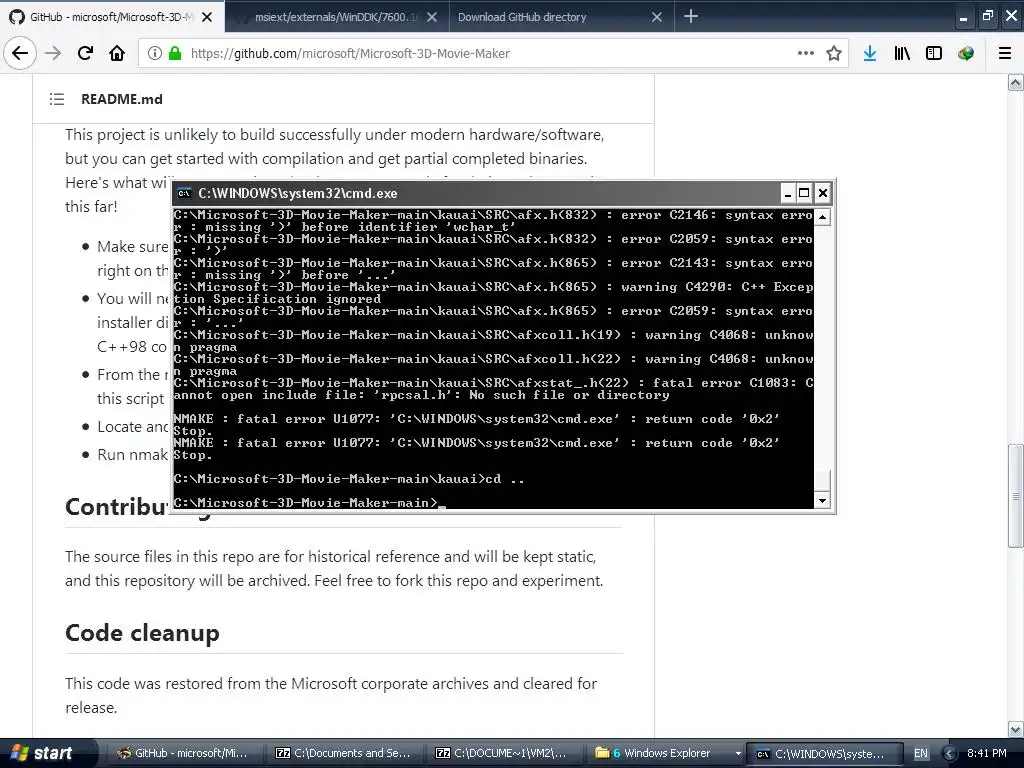Switch to GitHub Firefox taskbar button
Image resolution: width=1024 pixels, height=768 pixels.
(183, 753)
